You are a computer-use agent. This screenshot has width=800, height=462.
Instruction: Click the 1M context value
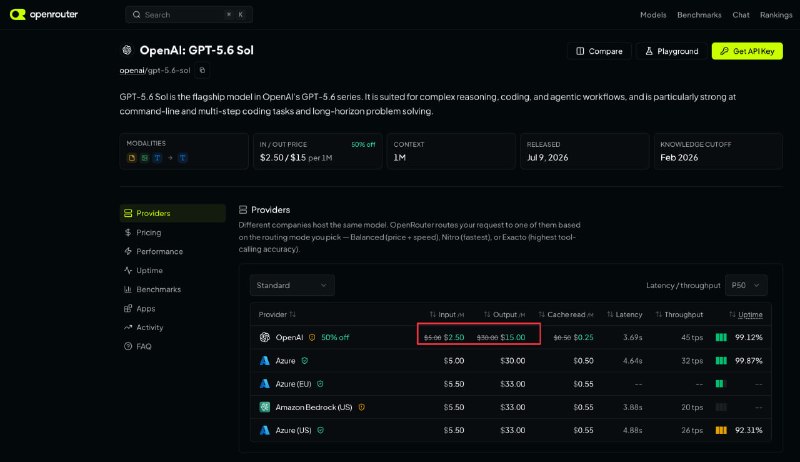tap(399, 158)
